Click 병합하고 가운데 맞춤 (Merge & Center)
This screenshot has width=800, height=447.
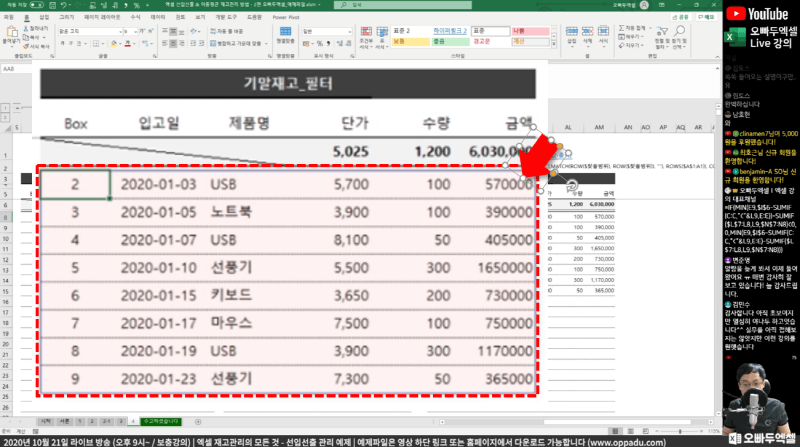(x=236, y=43)
